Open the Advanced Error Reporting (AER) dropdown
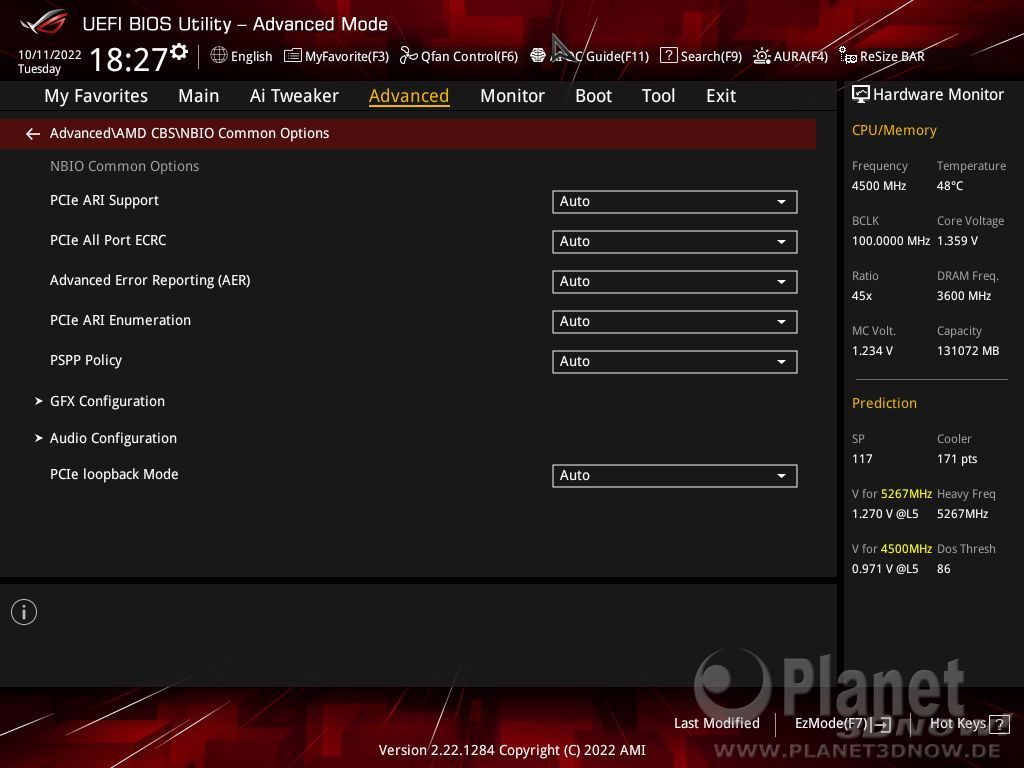Viewport: 1024px width, 768px height. [x=675, y=281]
